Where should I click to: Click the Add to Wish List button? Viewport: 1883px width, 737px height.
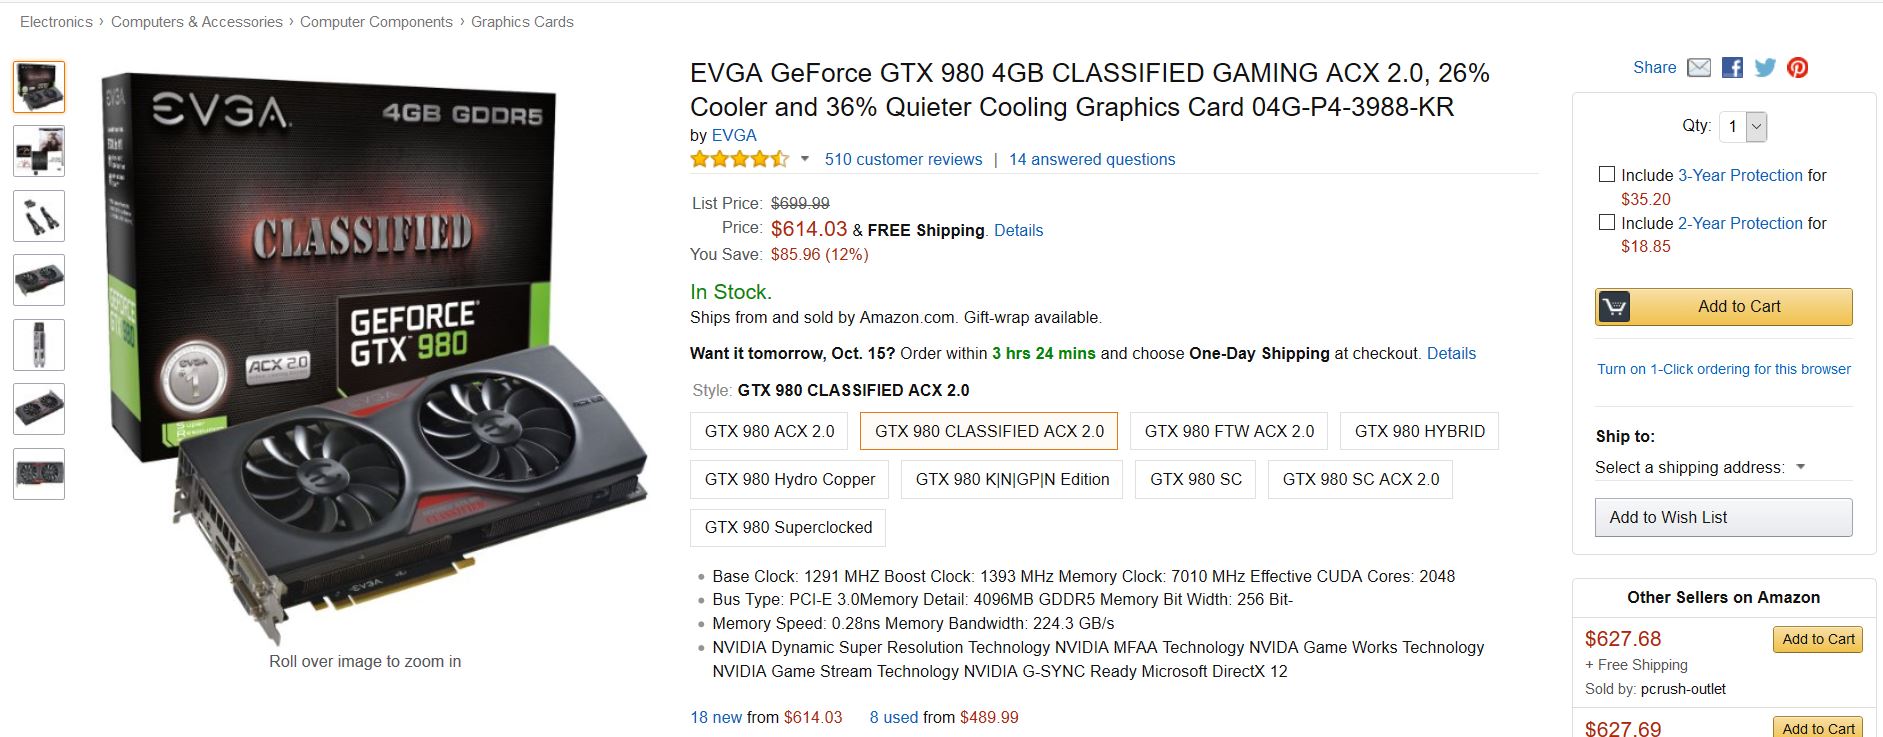pos(1723,517)
